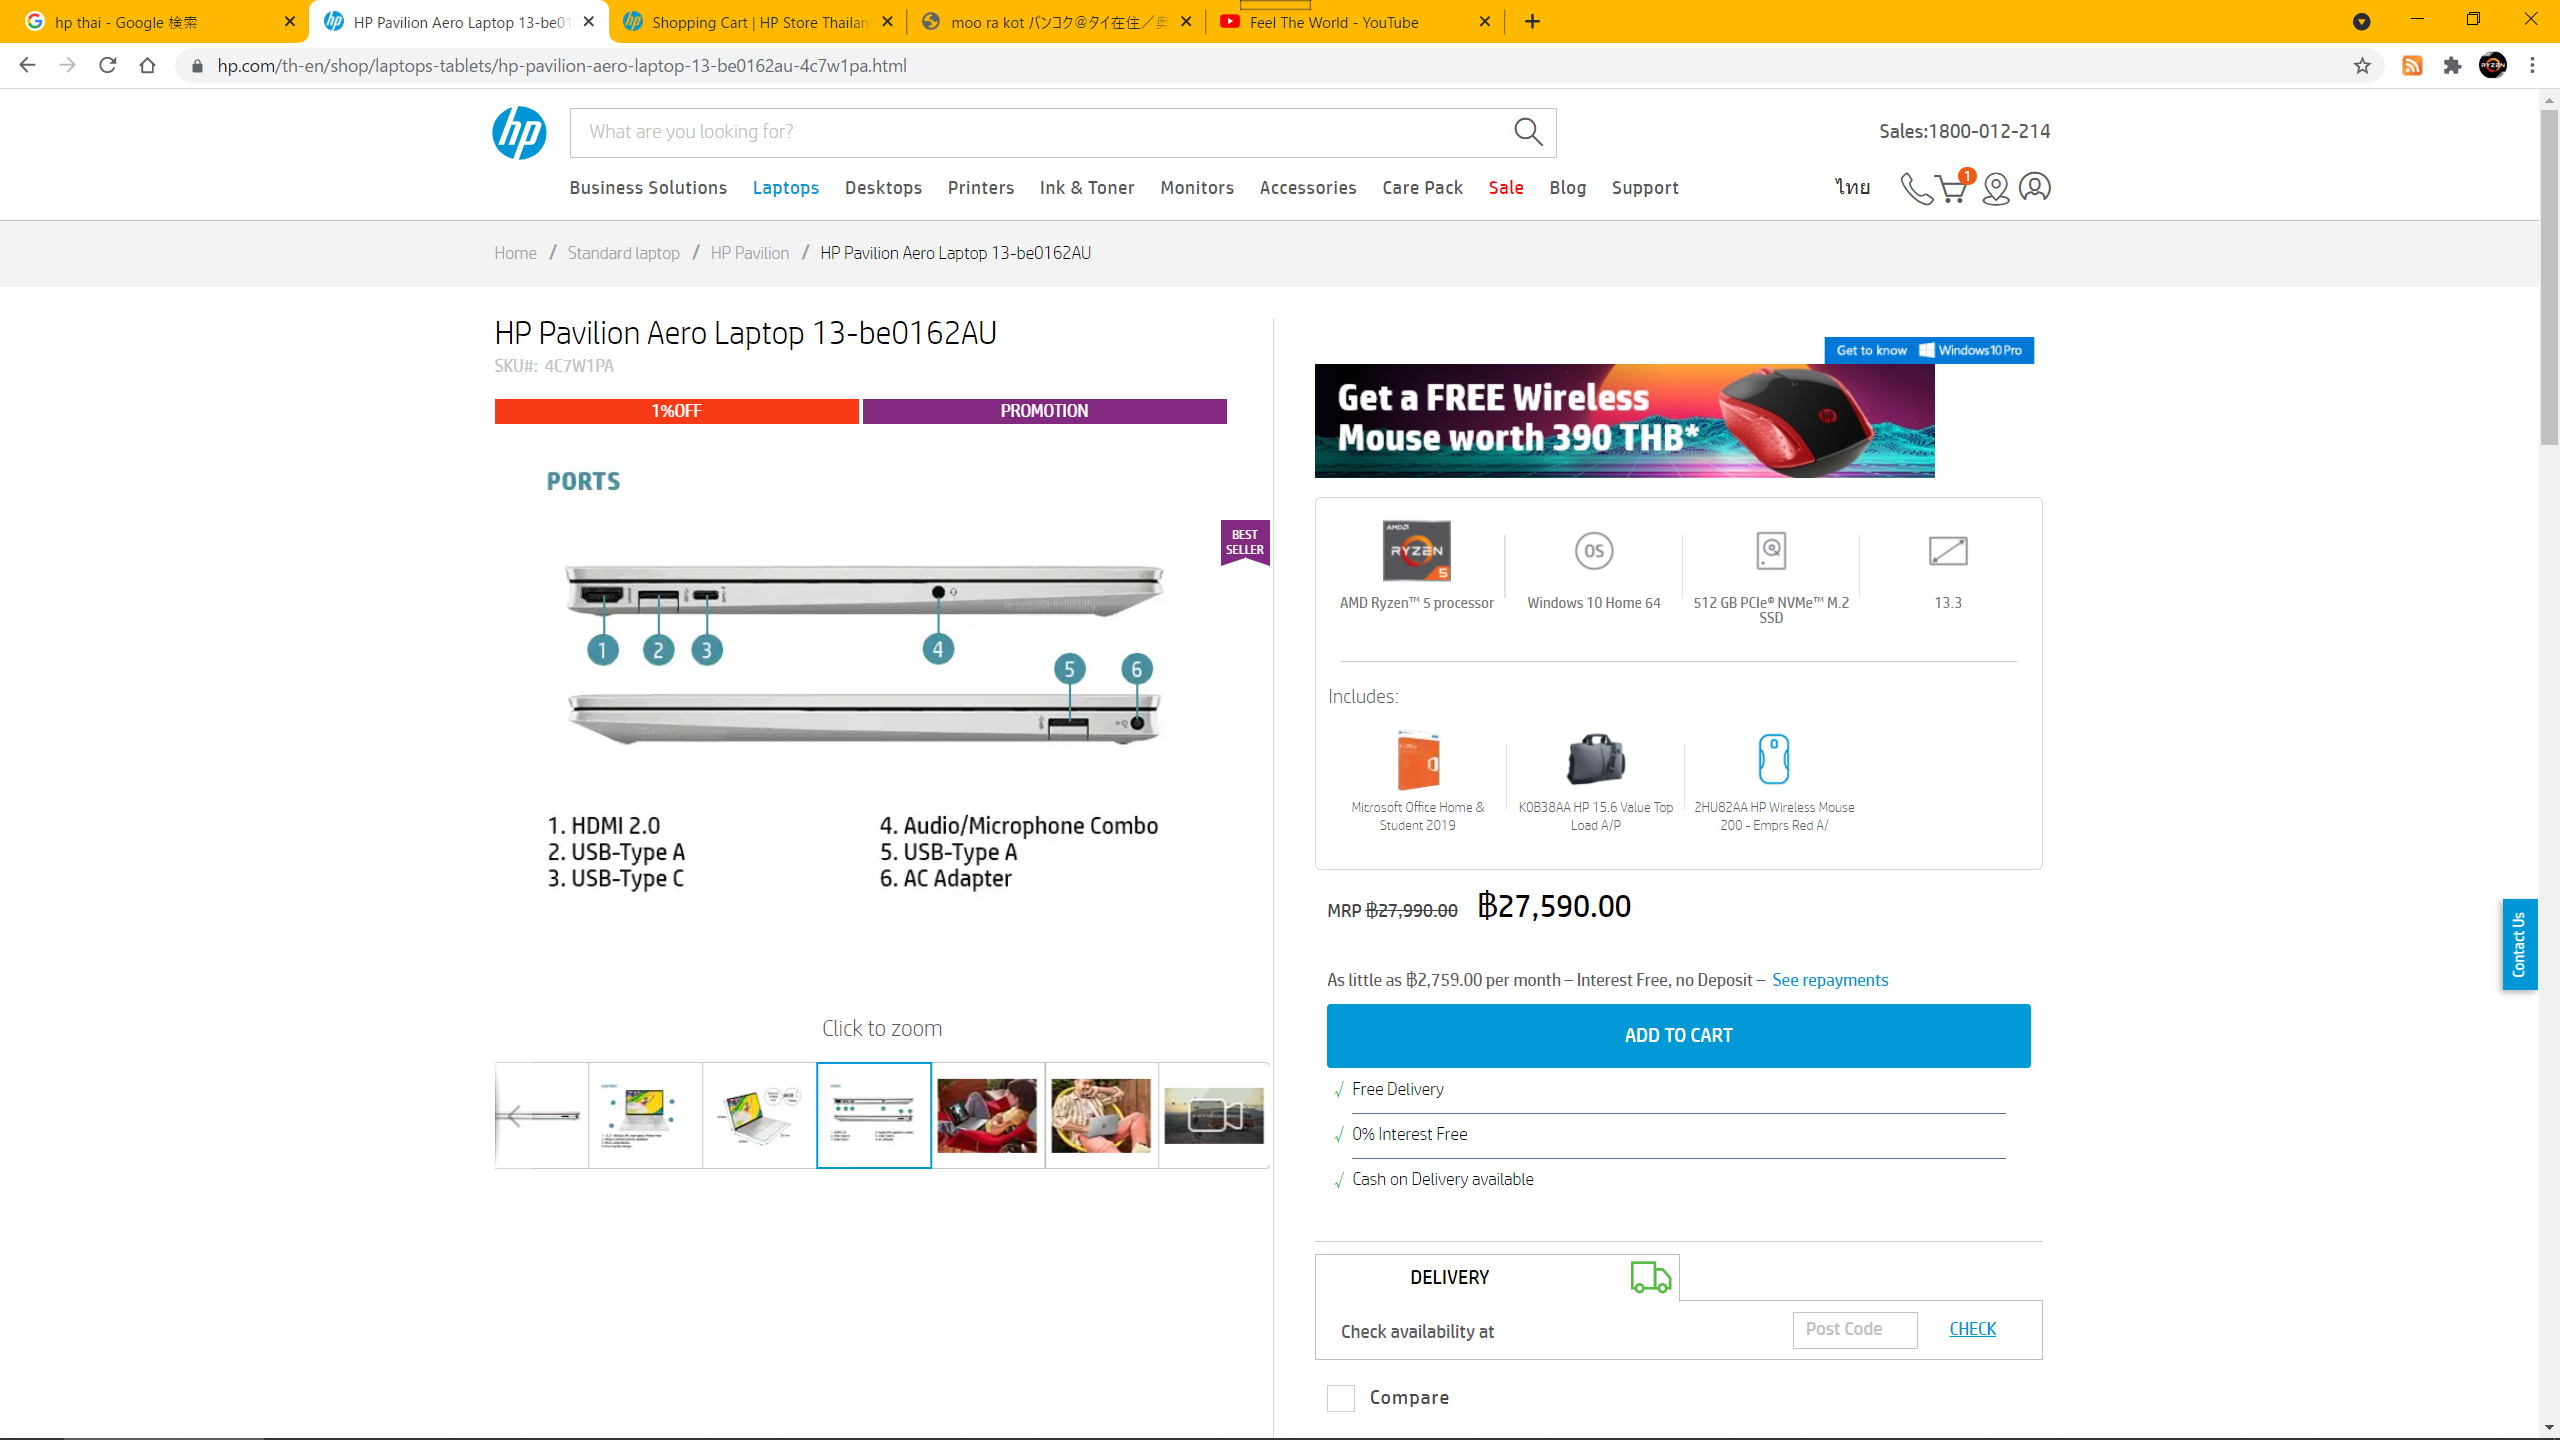Click the Home breadcrumb
This screenshot has height=1440, width=2560.
(515, 253)
